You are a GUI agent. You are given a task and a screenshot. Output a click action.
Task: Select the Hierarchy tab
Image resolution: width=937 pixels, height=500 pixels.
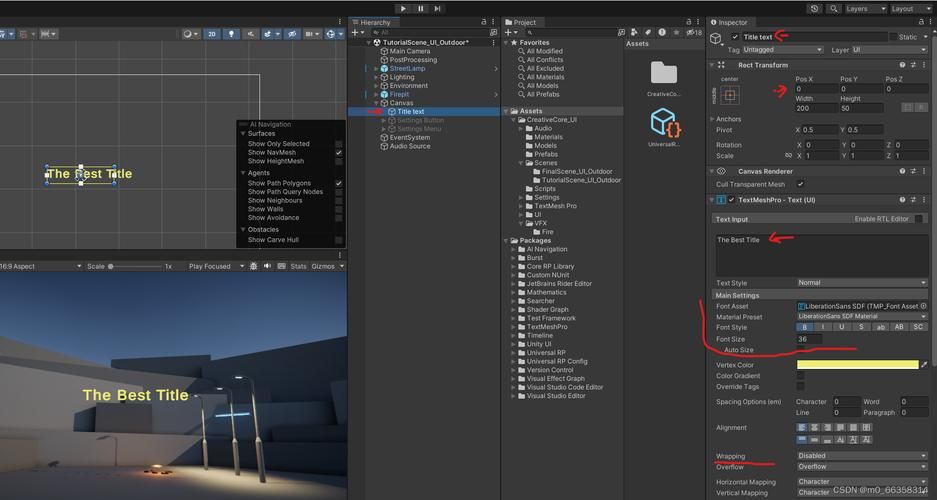point(375,22)
